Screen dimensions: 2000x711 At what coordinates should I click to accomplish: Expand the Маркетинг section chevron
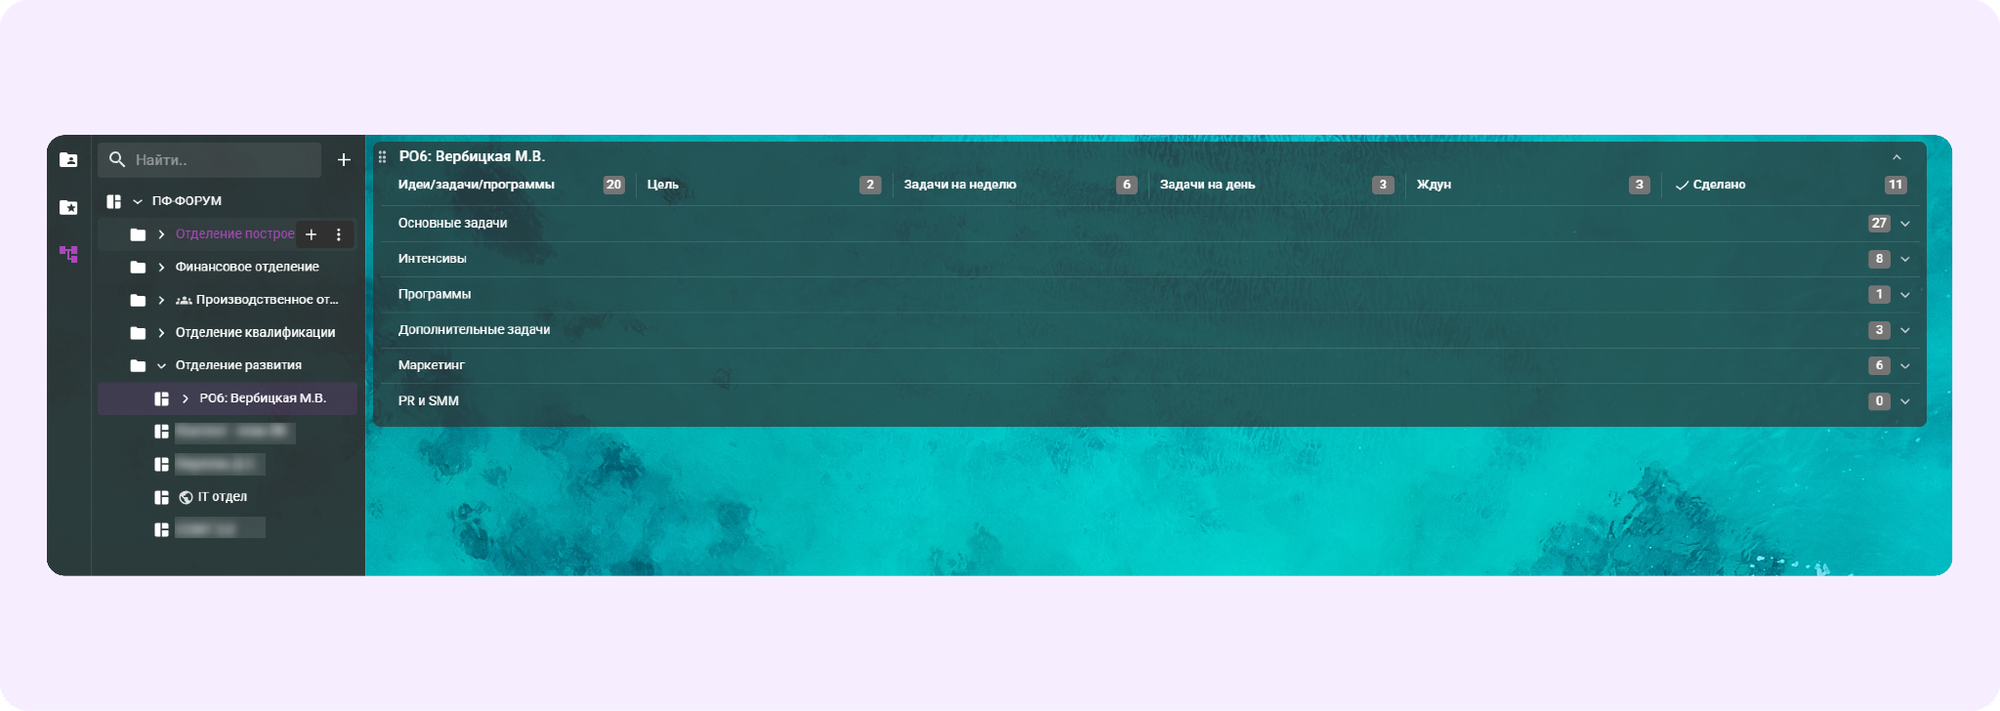(x=1905, y=366)
